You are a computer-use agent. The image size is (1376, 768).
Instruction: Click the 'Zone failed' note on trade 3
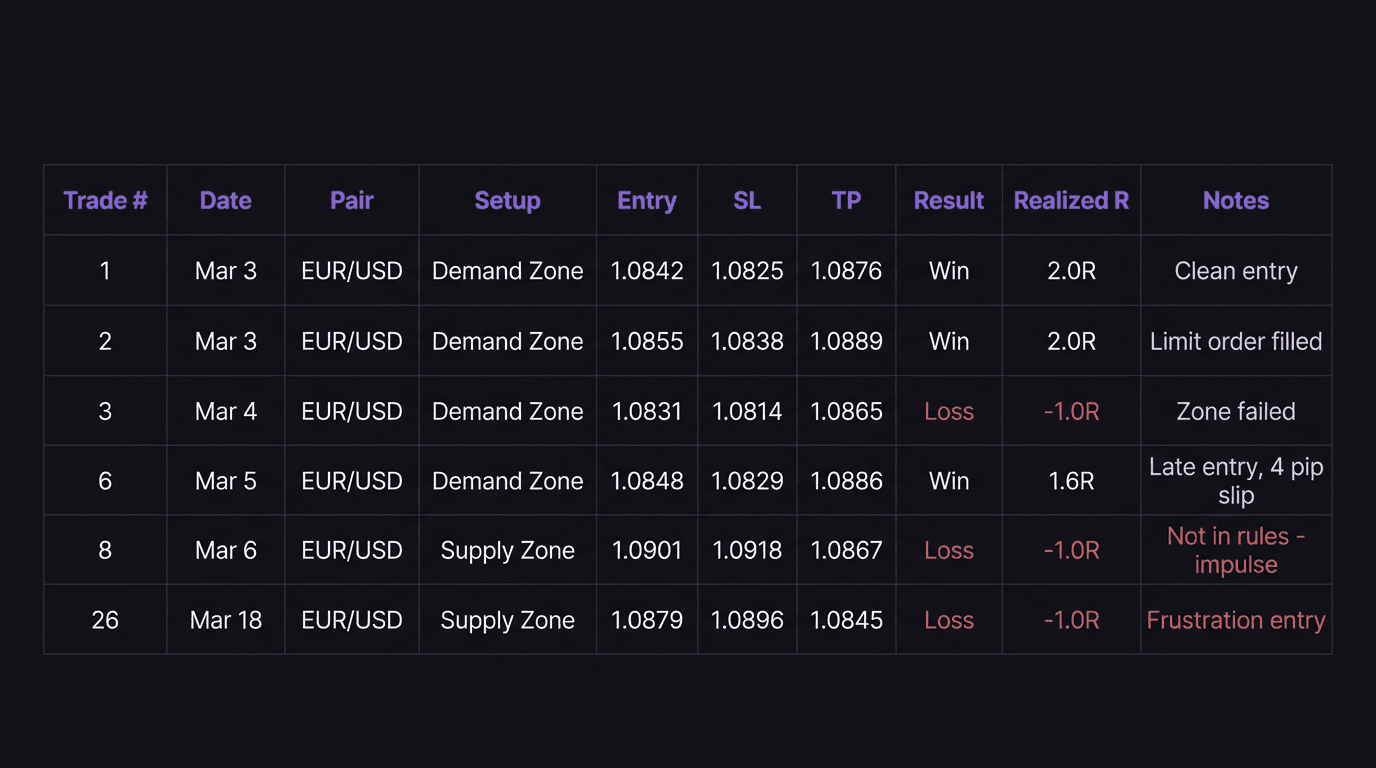1235,410
